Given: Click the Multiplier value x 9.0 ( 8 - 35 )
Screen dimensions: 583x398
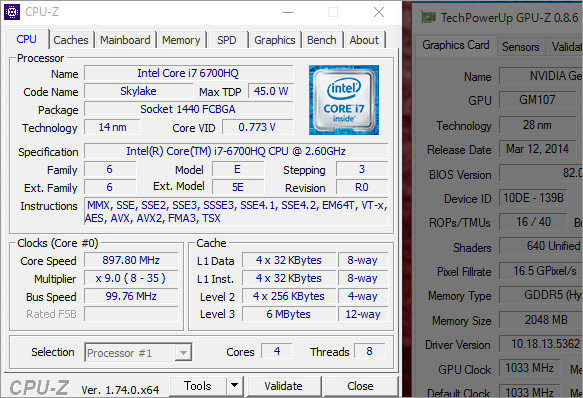Looking at the screenshot, I should (131, 278).
